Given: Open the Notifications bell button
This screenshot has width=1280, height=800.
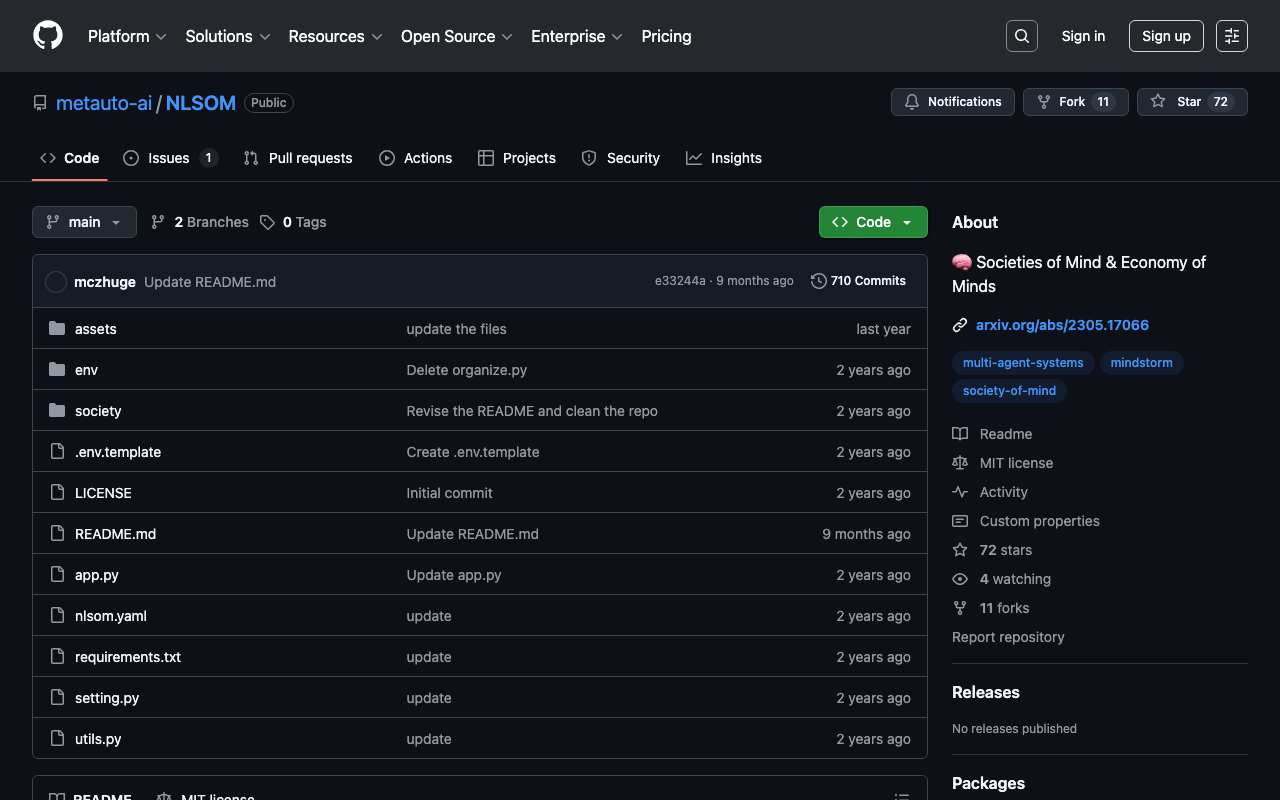Looking at the screenshot, I should click(952, 102).
